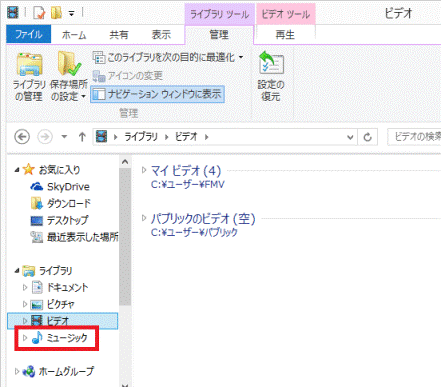Viewport: 441px width, 387px height.
Task: Expand the ピクチャ library node
Action: pos(25,304)
